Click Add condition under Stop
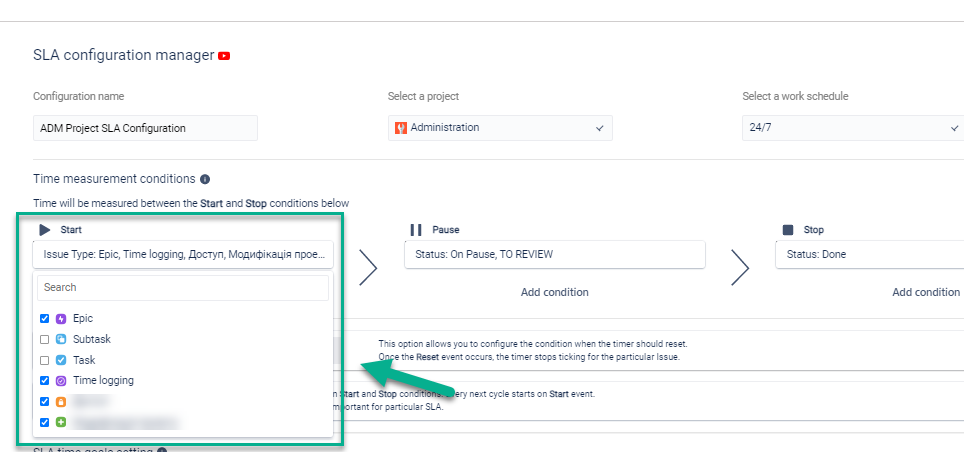964x452 pixels. click(926, 292)
